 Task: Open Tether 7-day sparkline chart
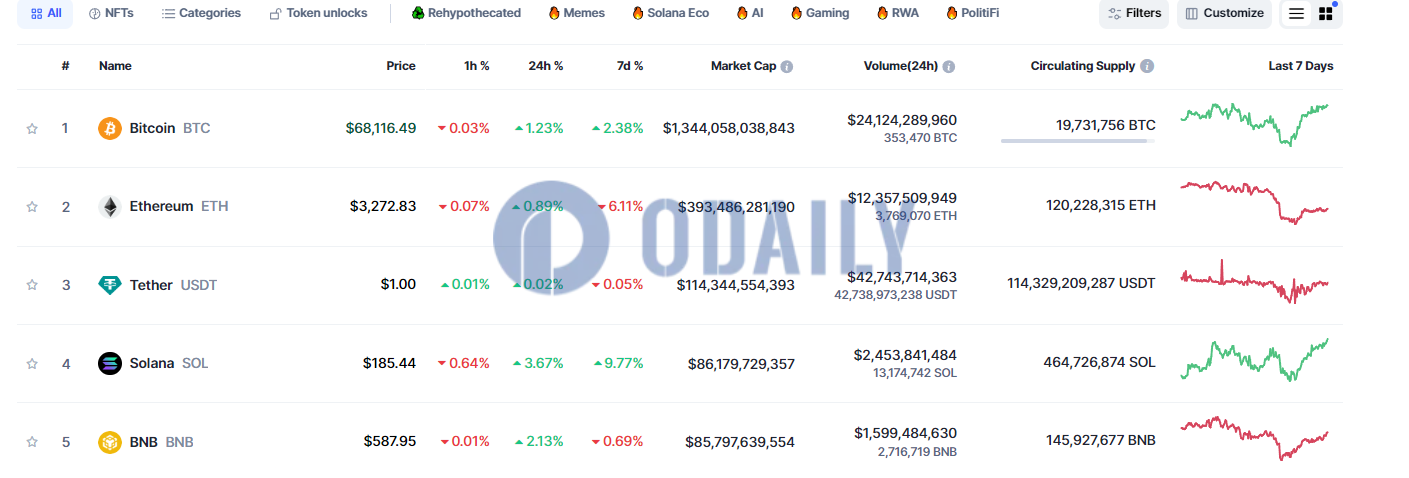[x=1255, y=281]
